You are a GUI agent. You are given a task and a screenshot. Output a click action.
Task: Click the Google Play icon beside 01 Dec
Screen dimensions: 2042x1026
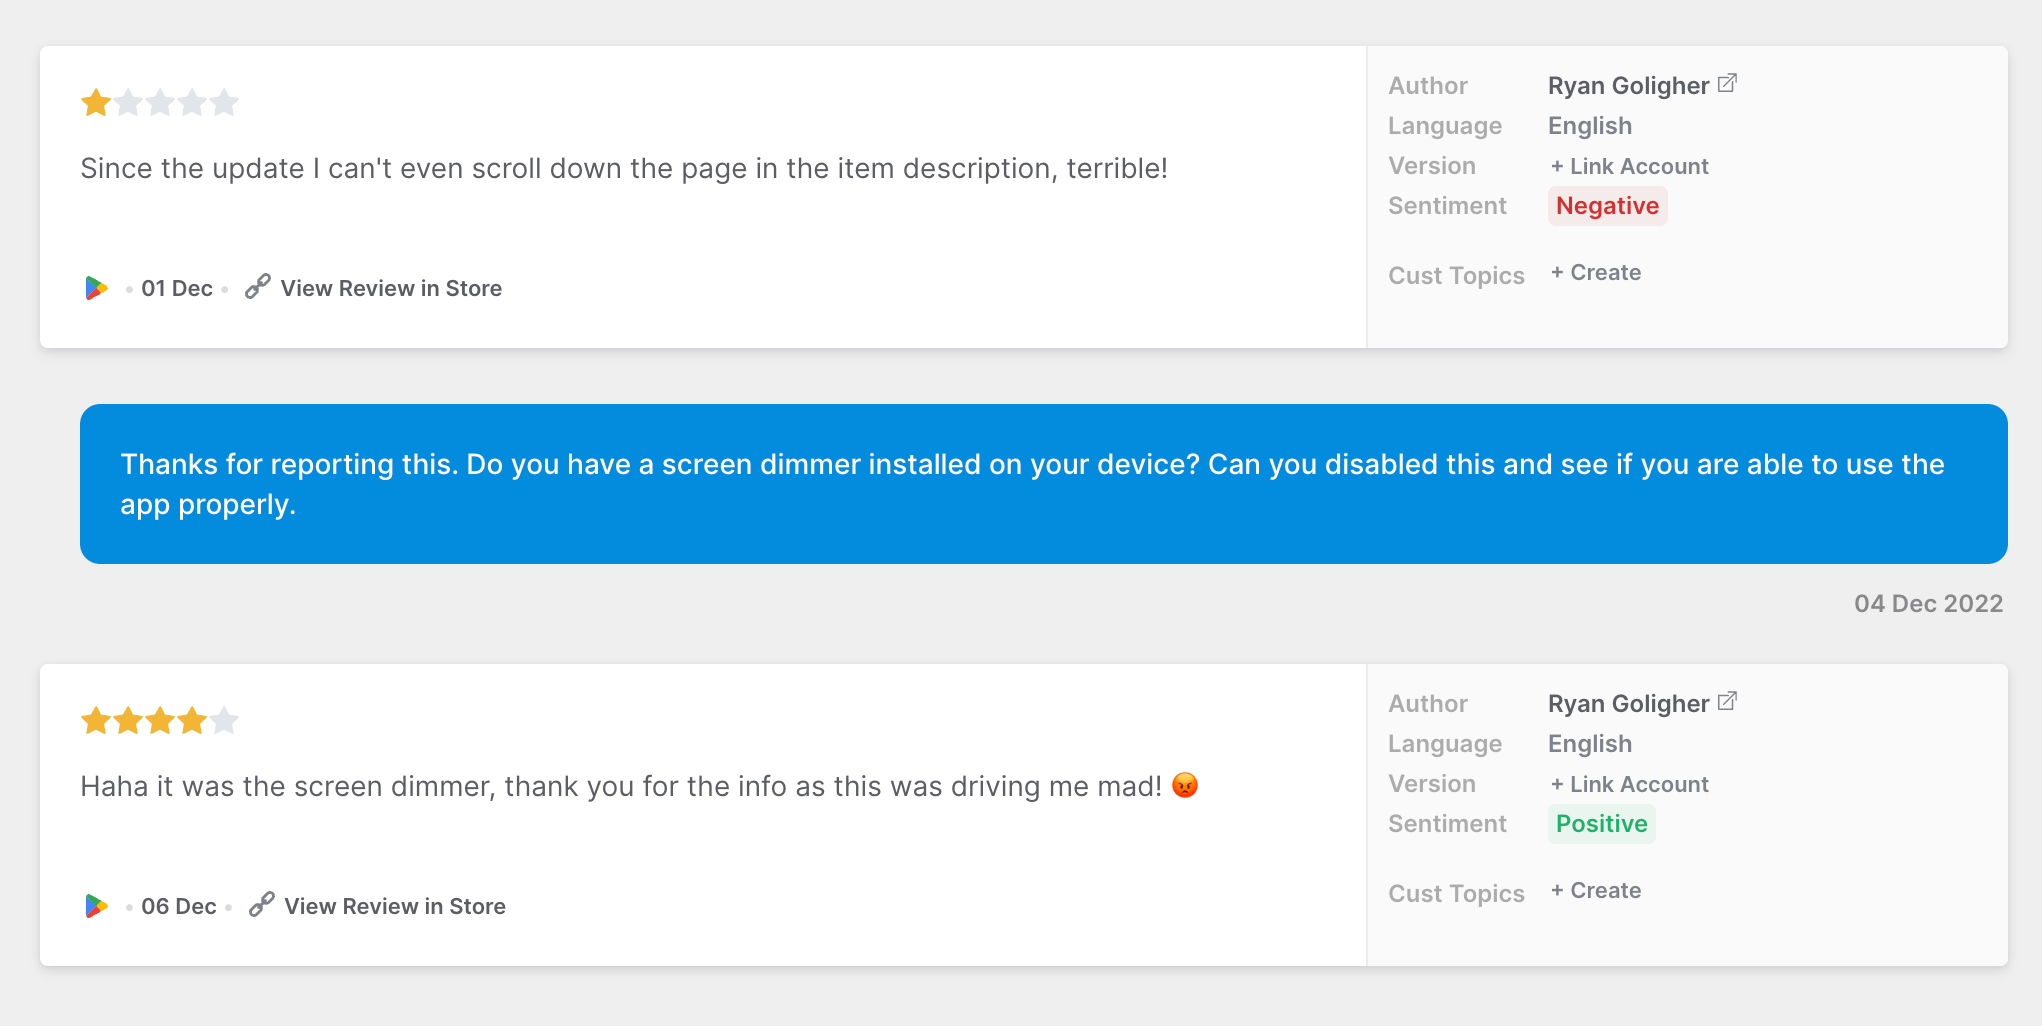96,288
